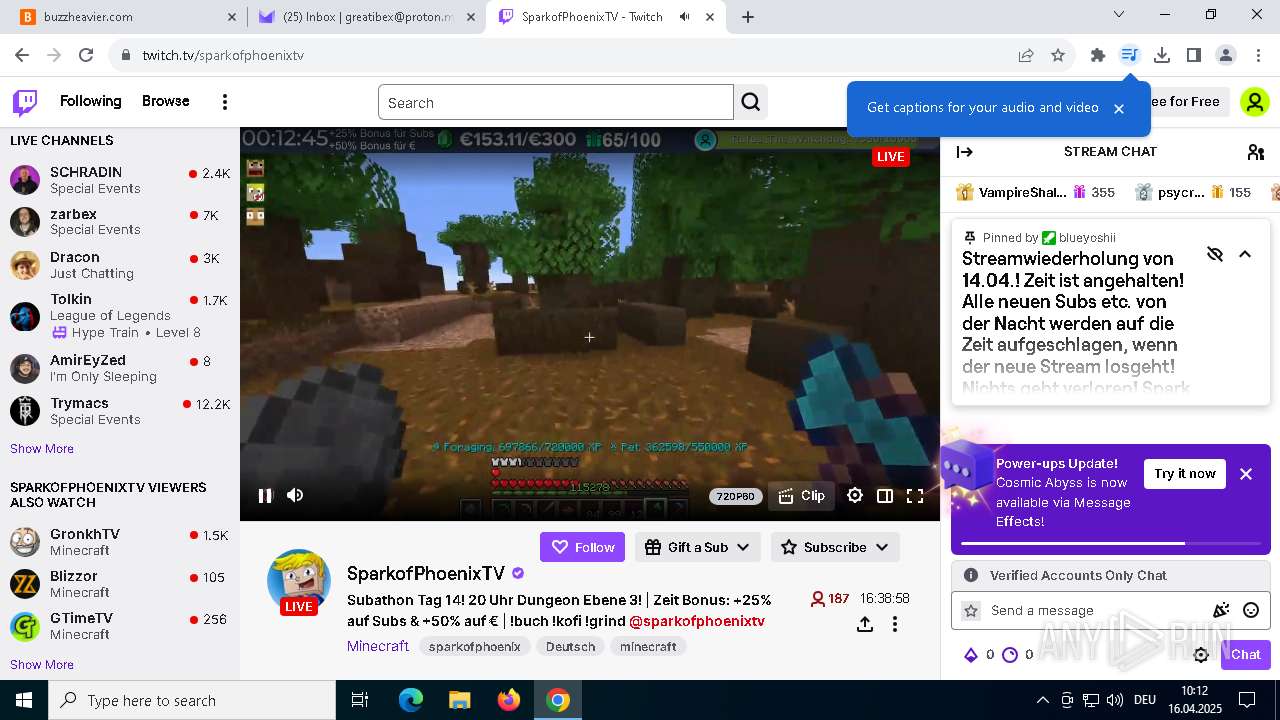1280x720 pixels.
Task: Click the Deutsch tag
Action: [x=571, y=647]
